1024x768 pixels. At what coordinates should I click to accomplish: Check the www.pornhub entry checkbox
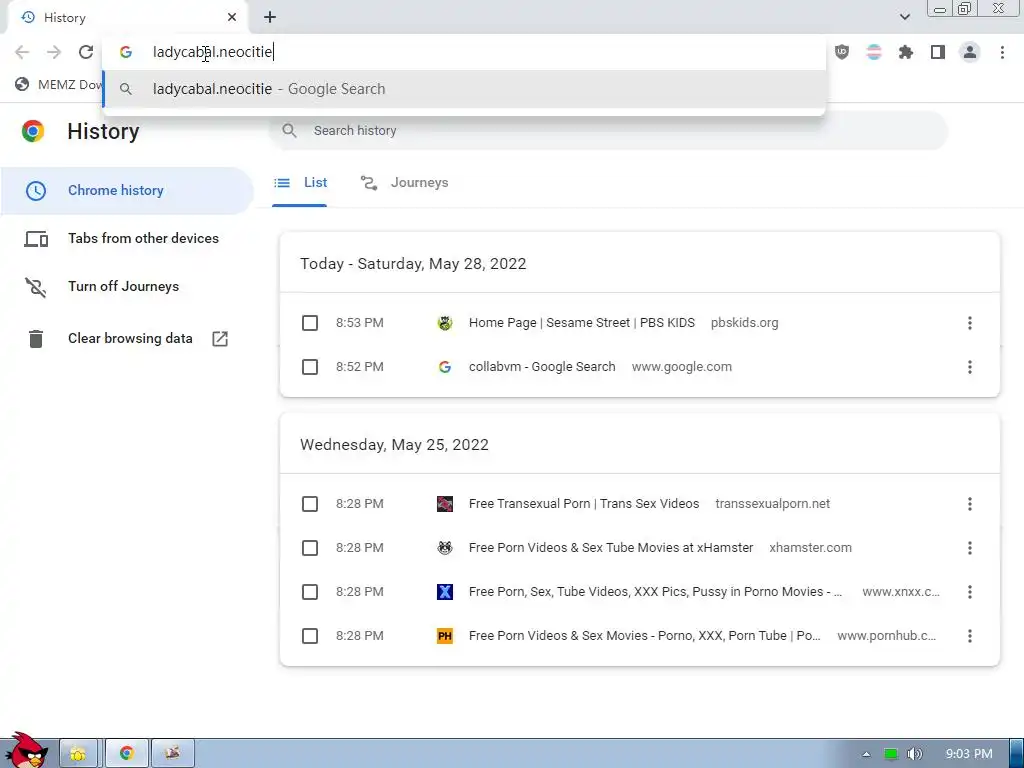(310, 636)
